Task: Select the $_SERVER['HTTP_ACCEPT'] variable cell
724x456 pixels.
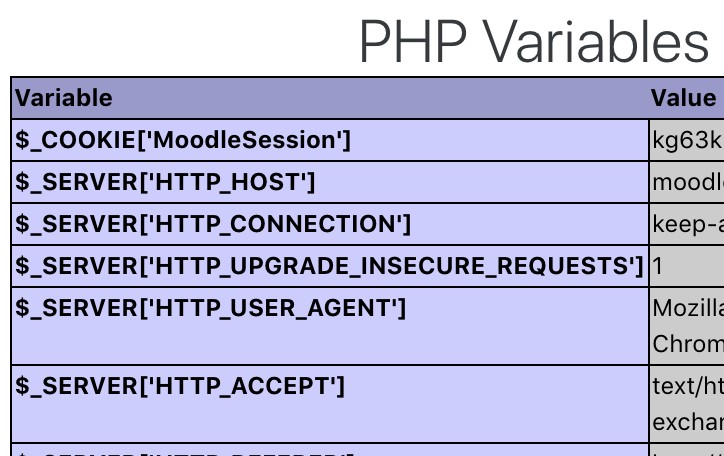Action: click(x=179, y=386)
